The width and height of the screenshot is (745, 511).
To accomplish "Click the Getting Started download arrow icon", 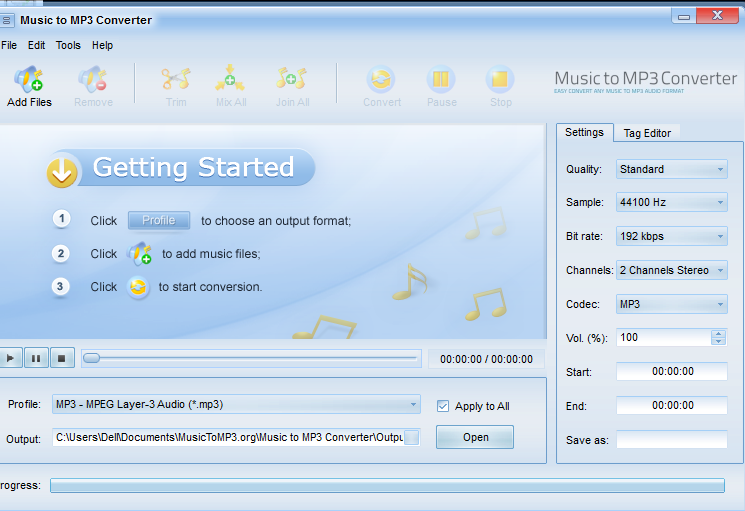I will click(x=62, y=172).
